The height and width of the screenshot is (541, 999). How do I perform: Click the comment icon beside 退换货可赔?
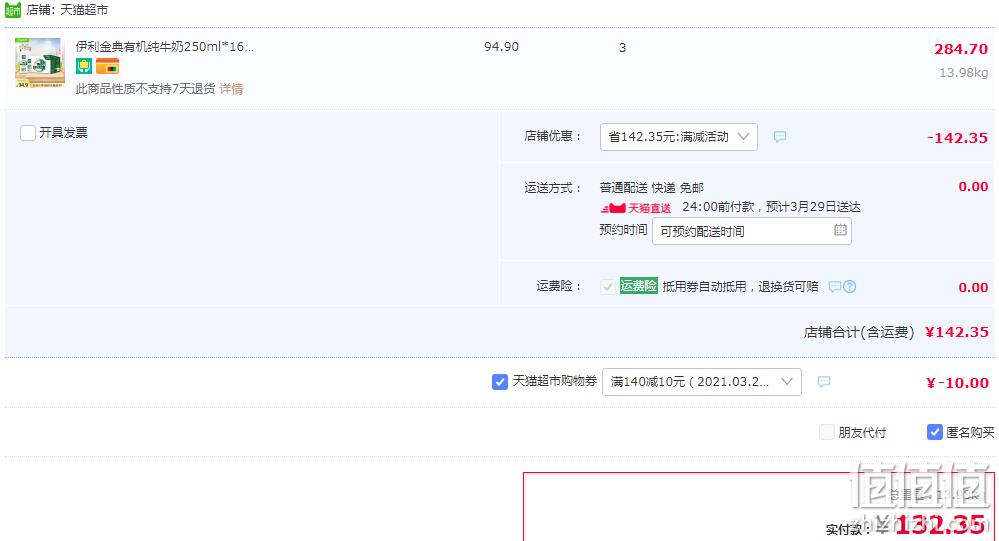point(835,287)
